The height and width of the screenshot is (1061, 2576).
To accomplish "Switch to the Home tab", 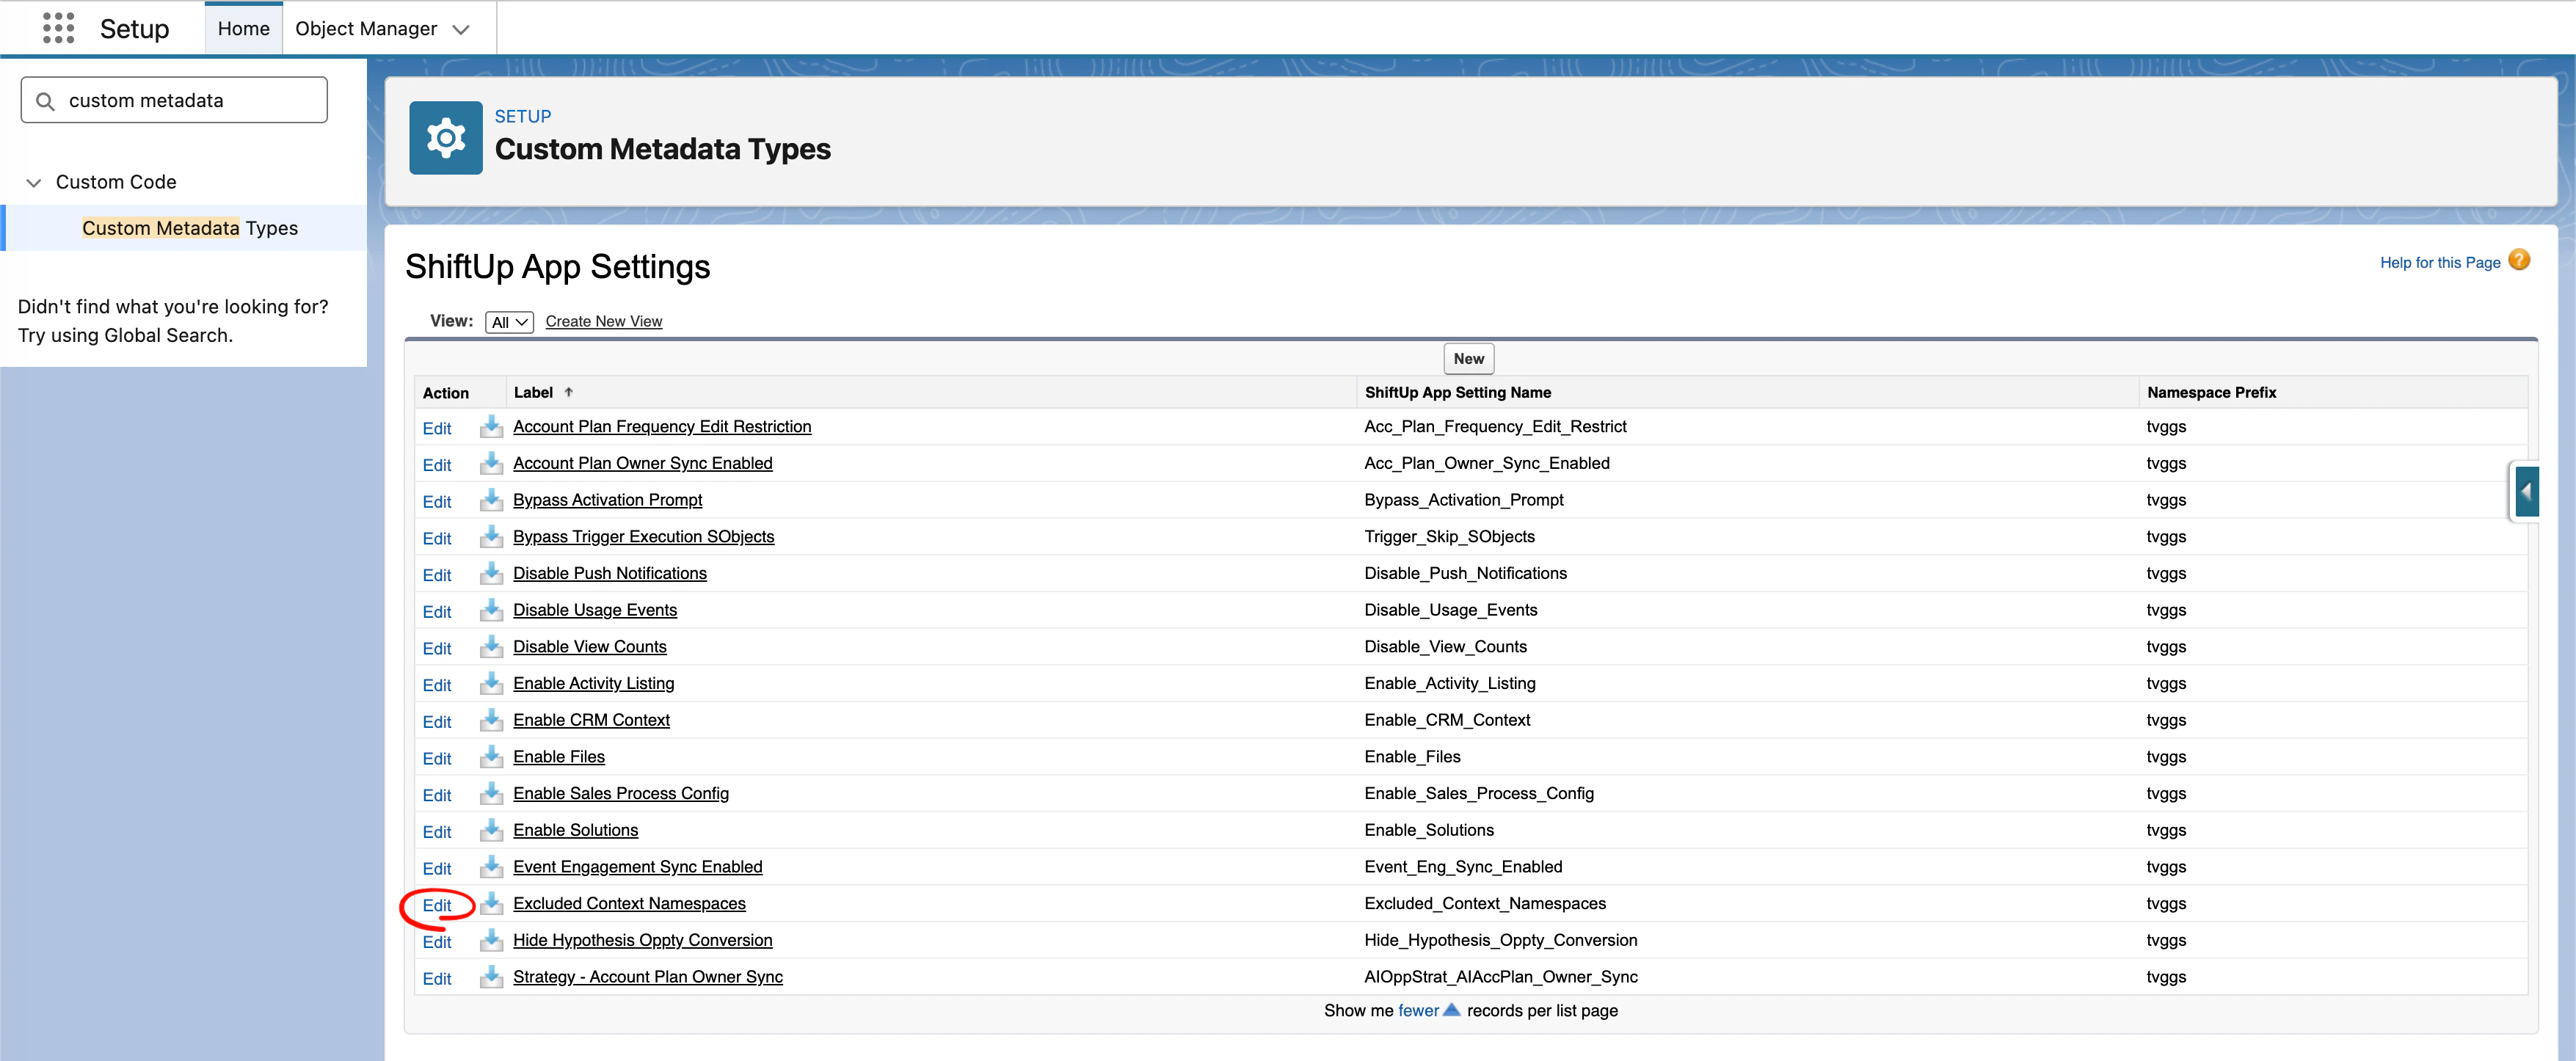I will point(243,29).
